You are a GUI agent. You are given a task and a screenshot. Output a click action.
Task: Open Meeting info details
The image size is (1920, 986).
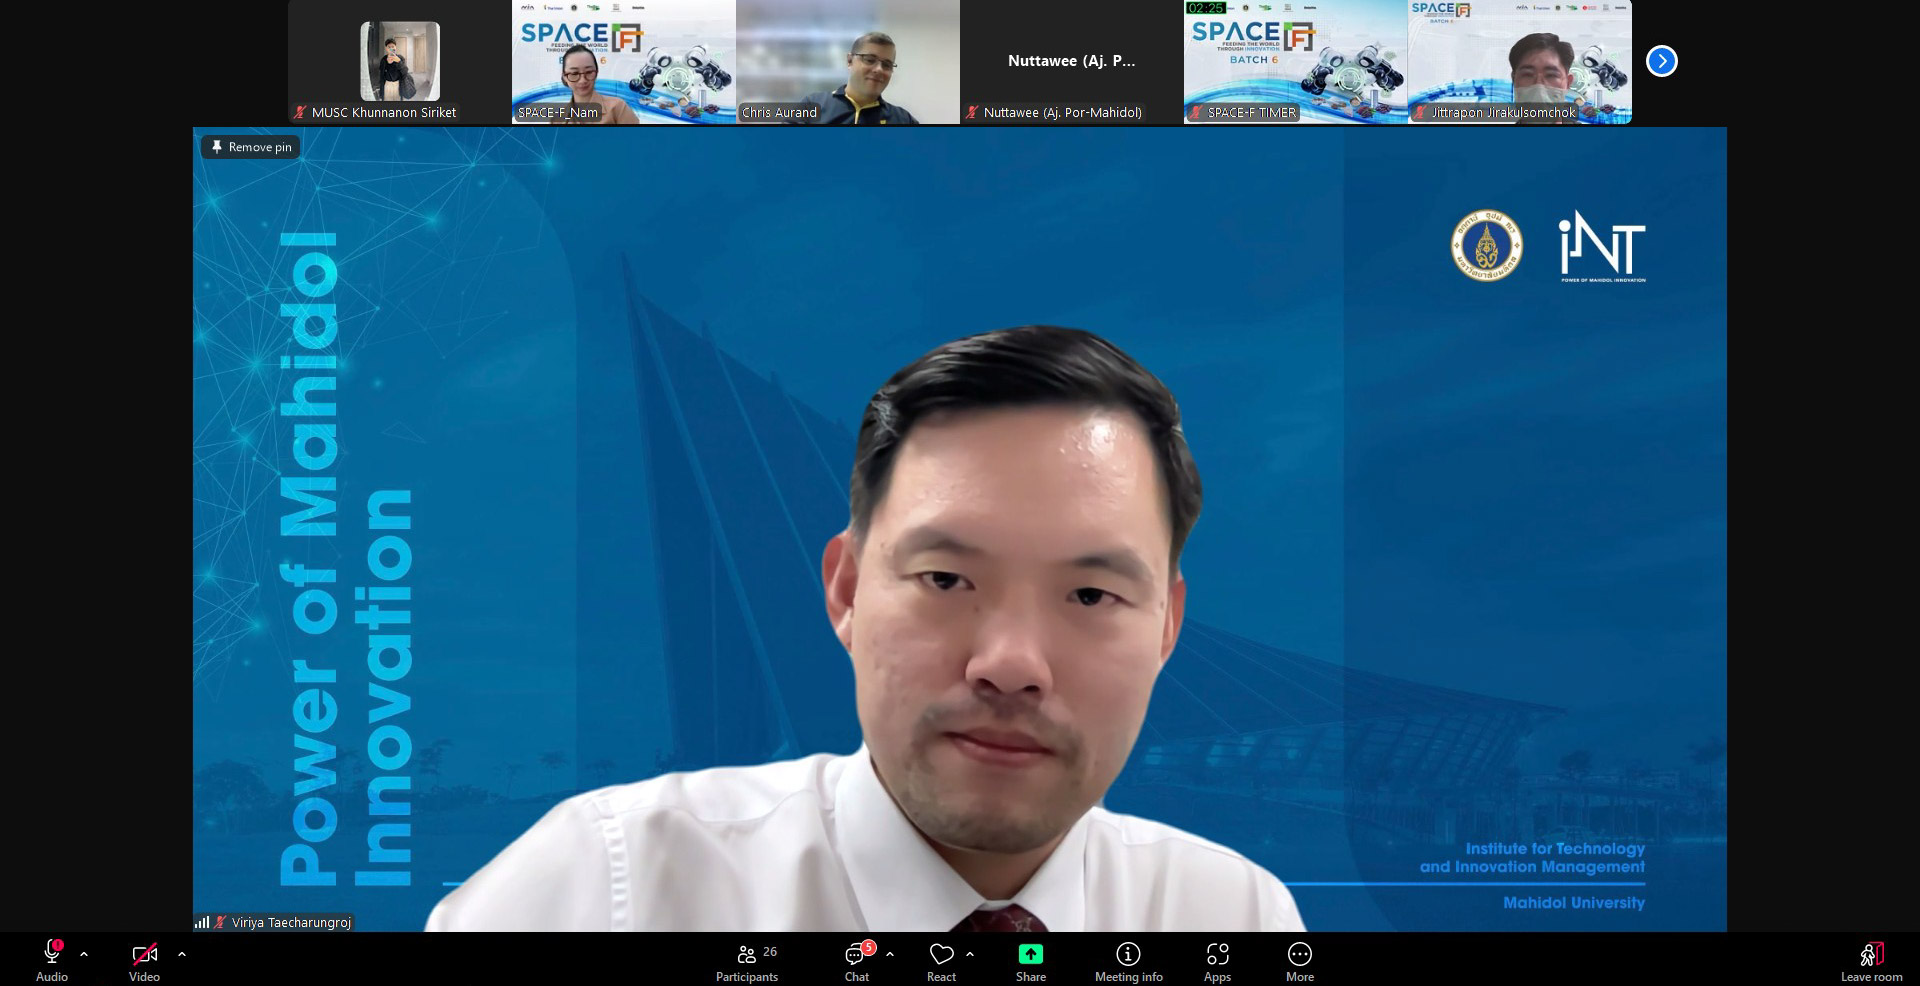tap(1128, 960)
